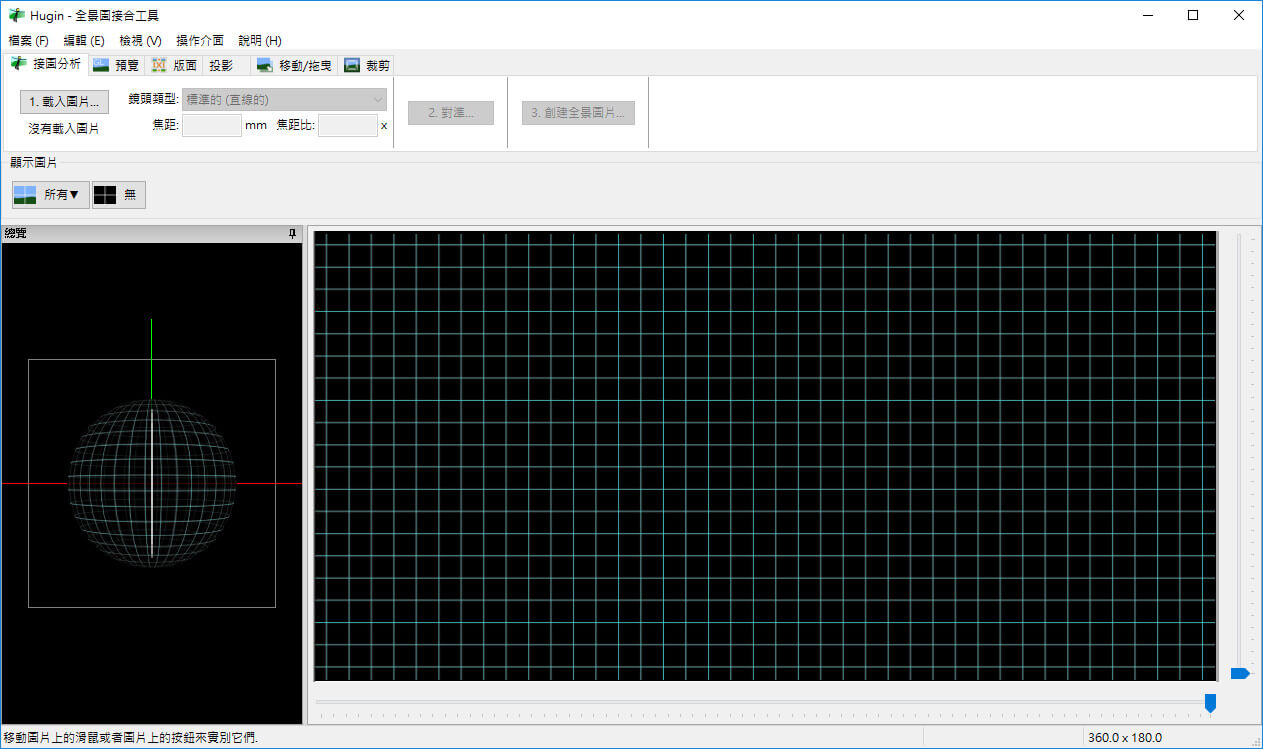Go to the 投影 projection tab
This screenshot has width=1263, height=749.
tap(221, 65)
